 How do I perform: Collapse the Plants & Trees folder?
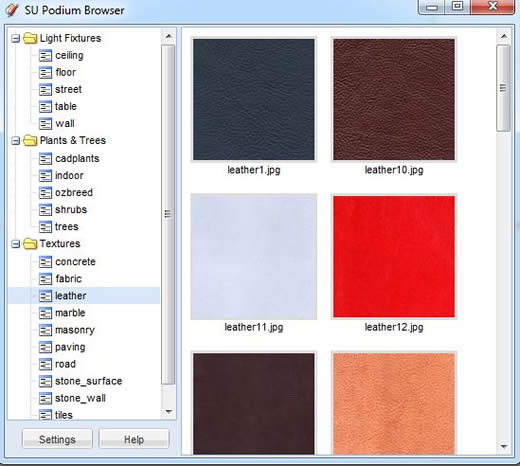[x=15, y=141]
